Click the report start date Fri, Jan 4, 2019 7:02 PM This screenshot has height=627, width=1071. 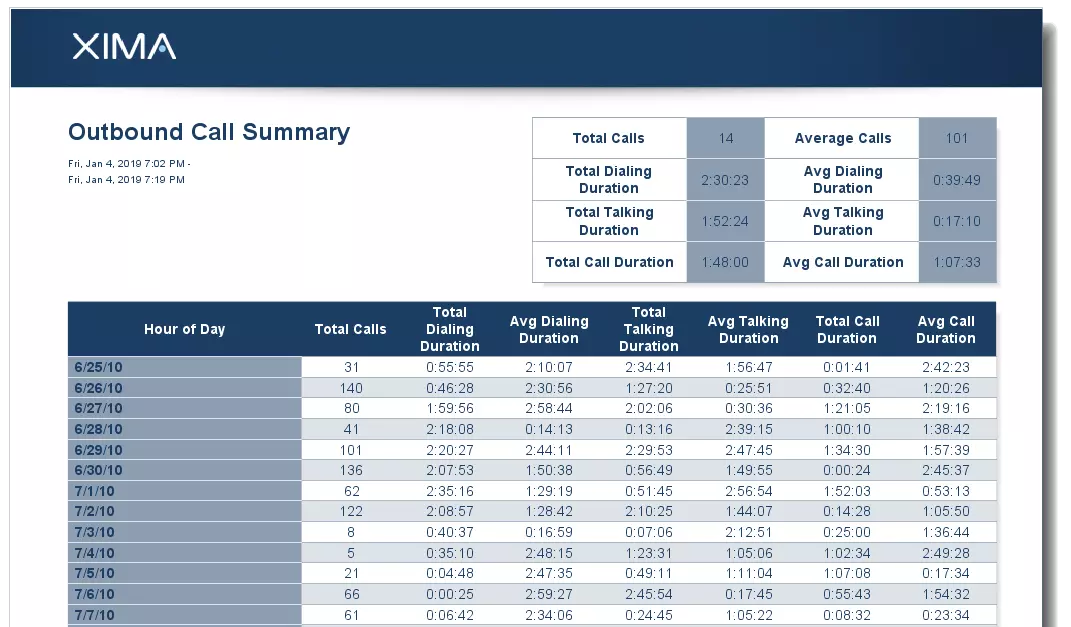coord(129,164)
